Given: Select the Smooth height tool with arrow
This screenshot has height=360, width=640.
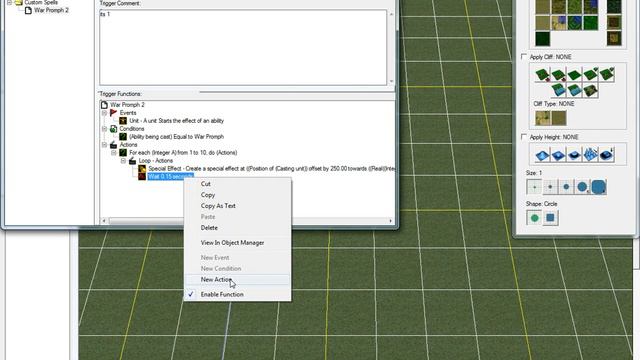Looking at the screenshot, I should pos(607,155).
